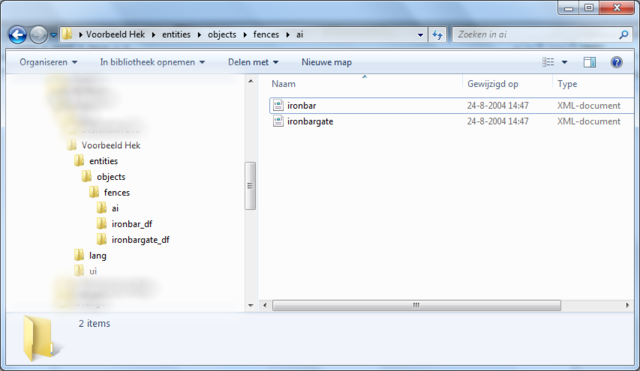Go back with the blue Back arrow
The height and width of the screenshot is (371, 640).
click(x=17, y=35)
